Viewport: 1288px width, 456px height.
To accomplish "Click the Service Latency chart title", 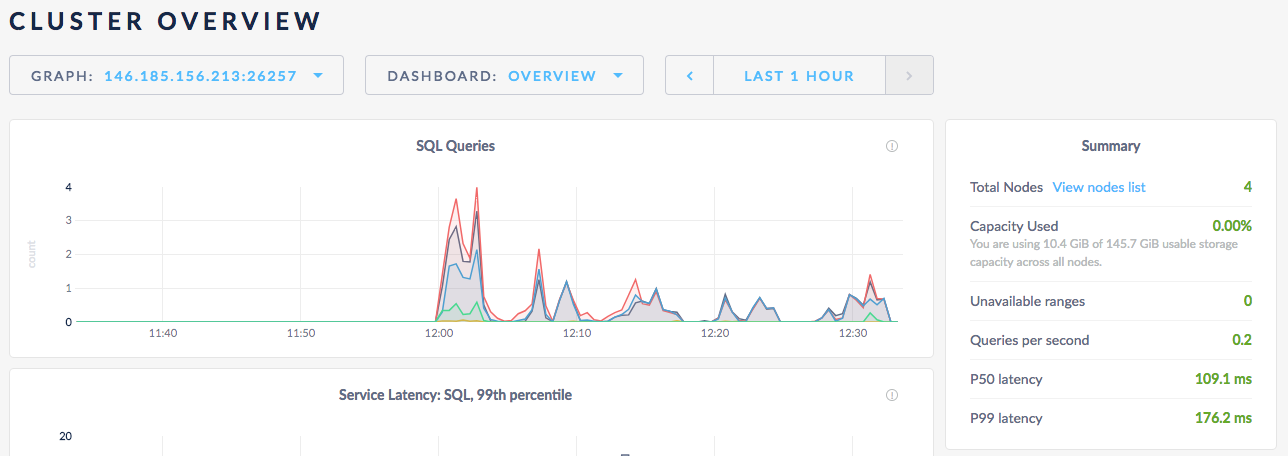I will tap(455, 395).
